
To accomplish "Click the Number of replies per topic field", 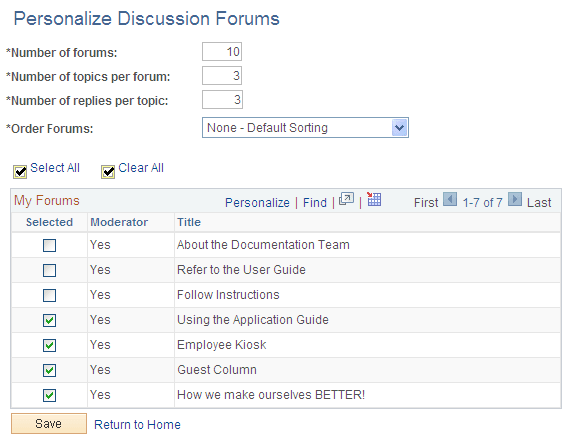I will [x=222, y=99].
